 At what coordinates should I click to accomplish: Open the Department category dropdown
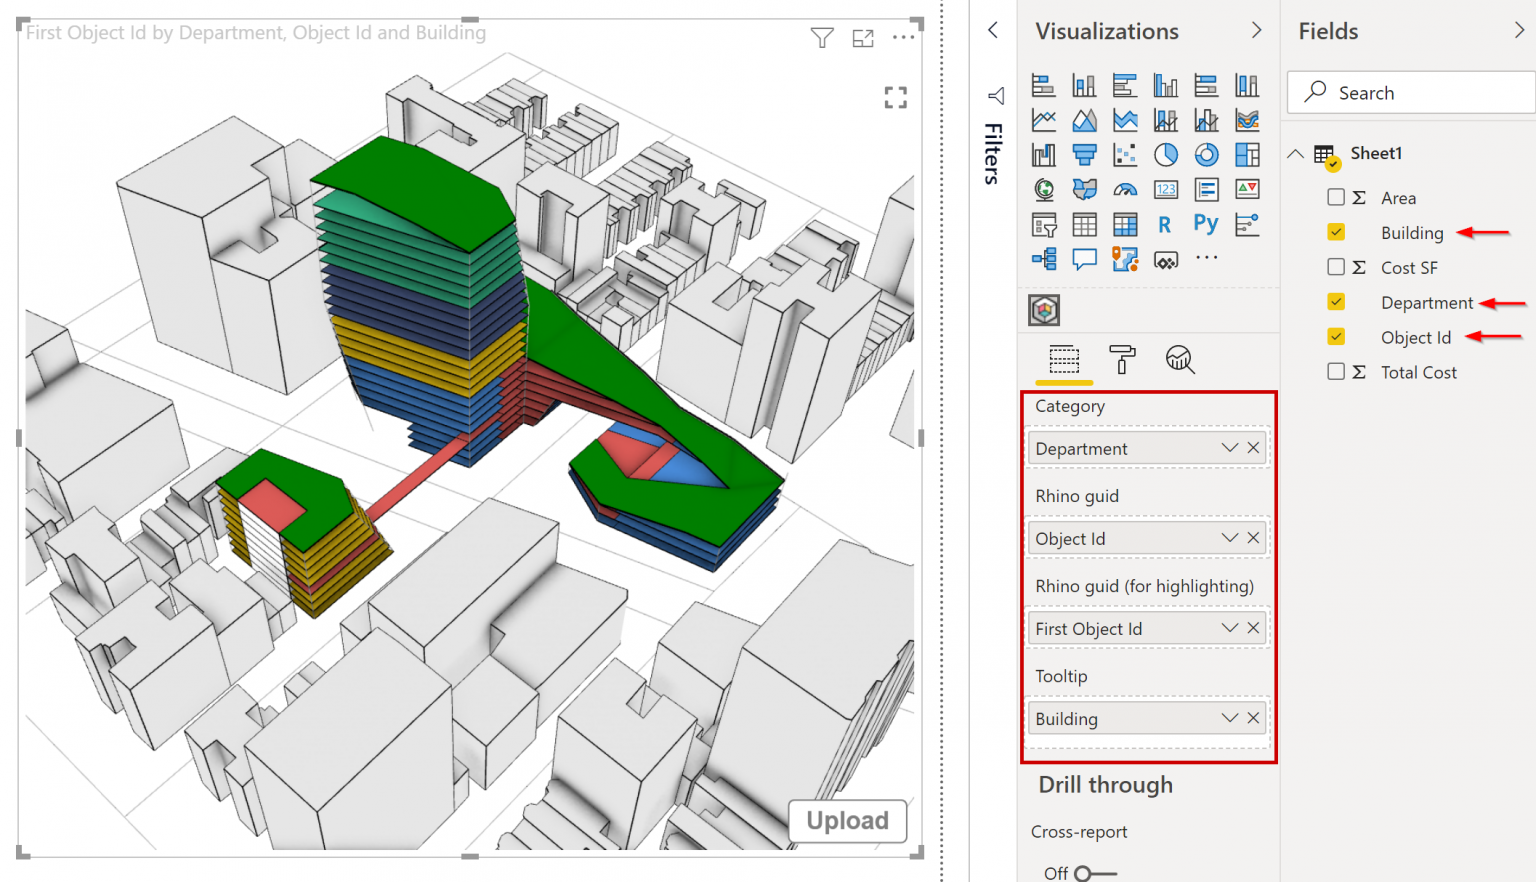point(1228,447)
